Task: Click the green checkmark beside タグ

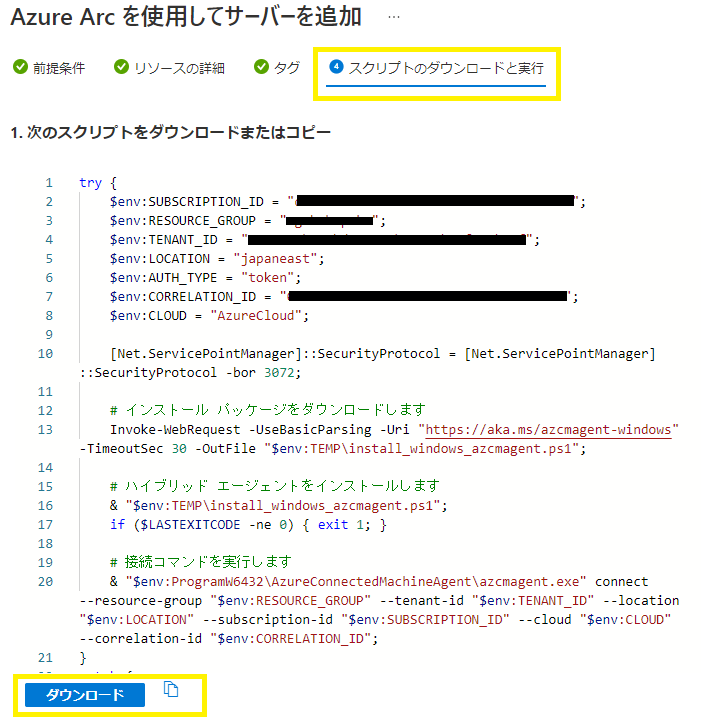Action: 261,67
